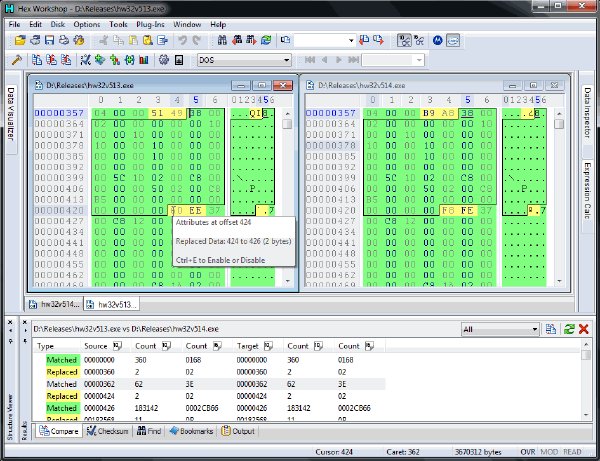Open the Expression Calc side panel
This screenshot has height=461, width=600.
(587, 191)
